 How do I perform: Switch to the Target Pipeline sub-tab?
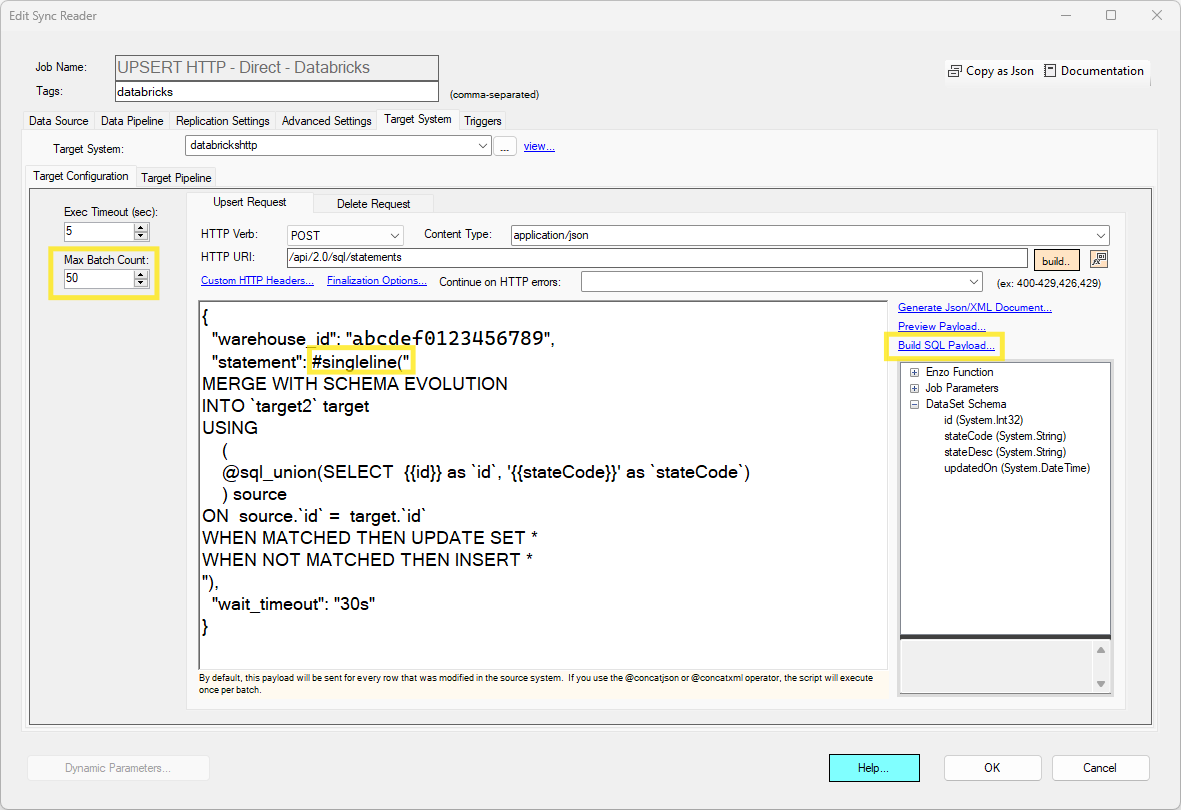coord(176,178)
